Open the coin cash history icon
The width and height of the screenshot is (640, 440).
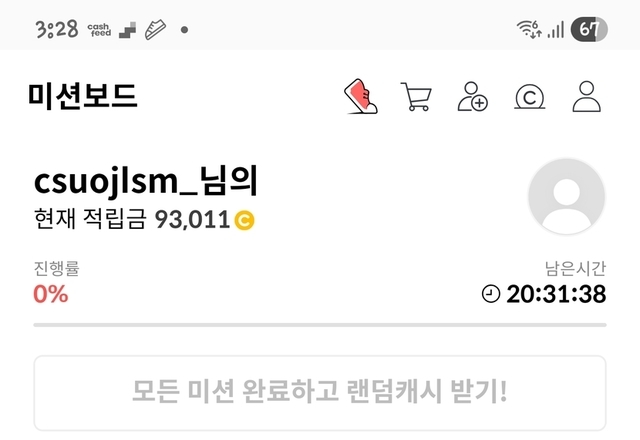coord(529,97)
